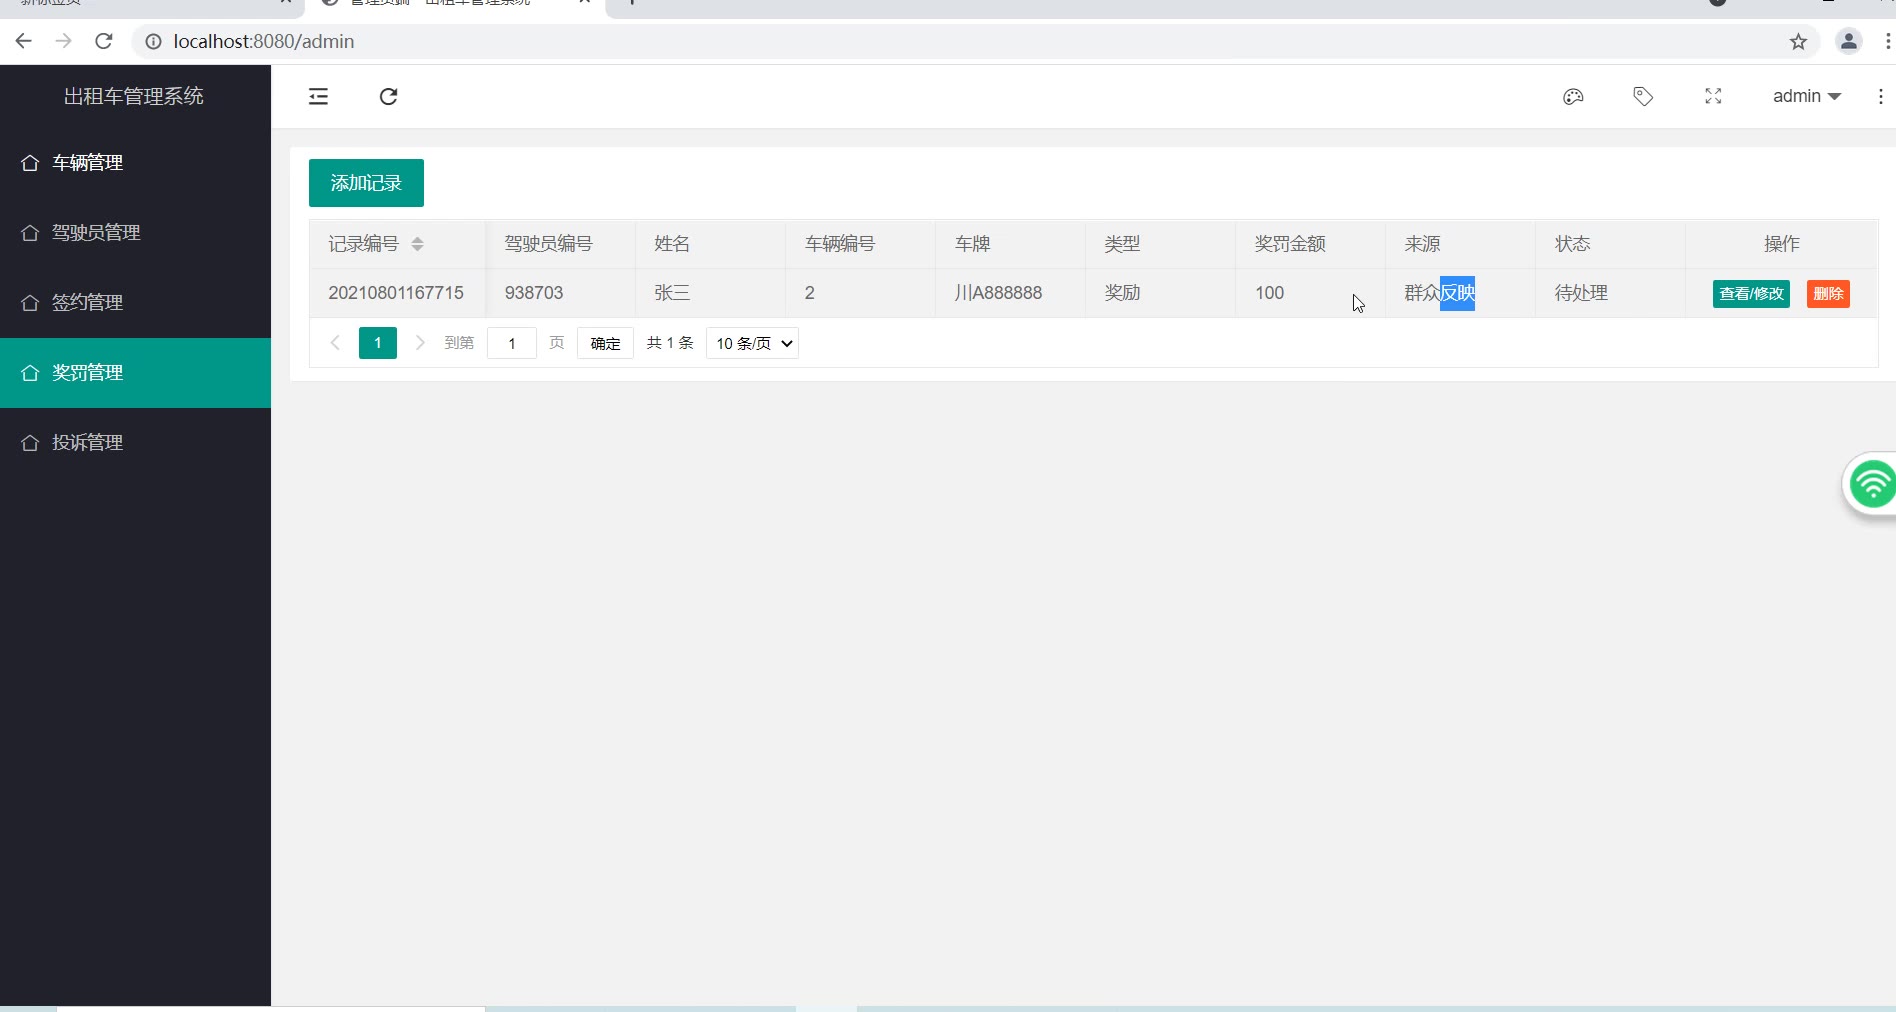The width and height of the screenshot is (1896, 1012).
Task: Open 车辆管理 in the sidebar
Action: [136, 163]
